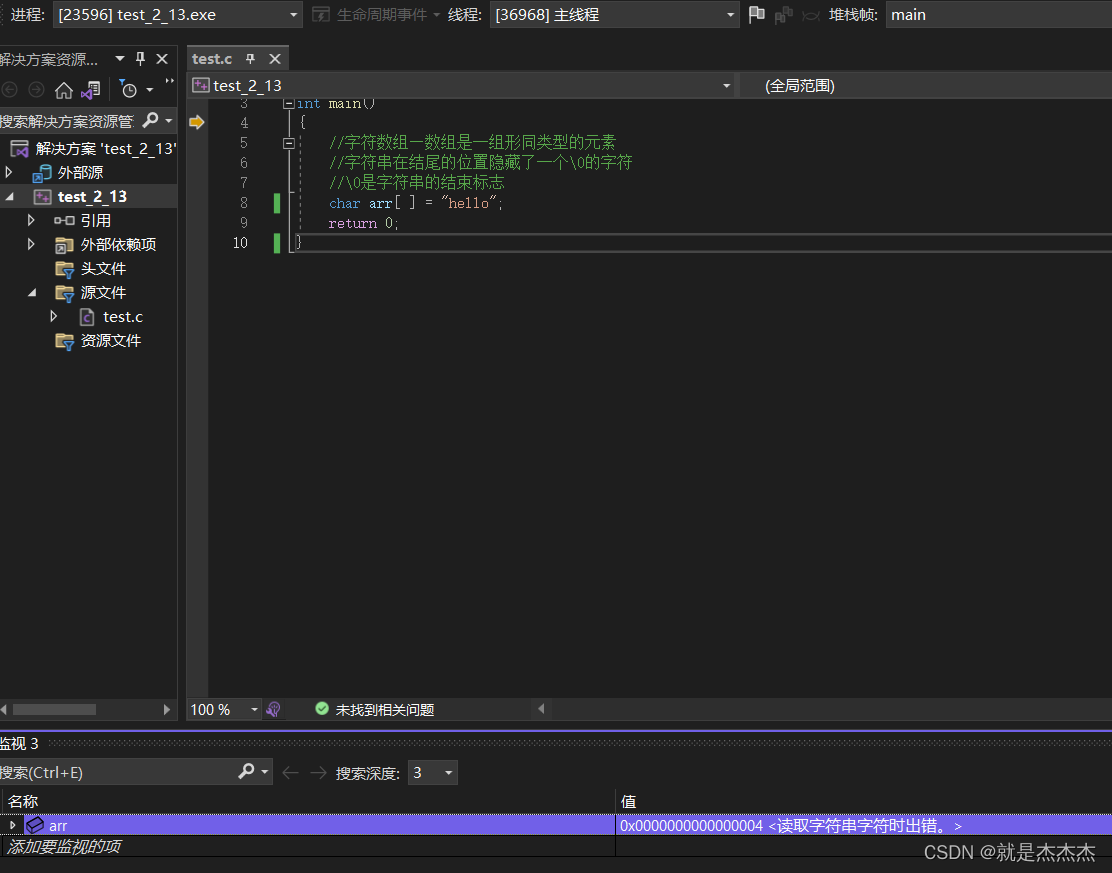
Task: Open the Solution Explorer window options arrow
Action: tap(120, 59)
